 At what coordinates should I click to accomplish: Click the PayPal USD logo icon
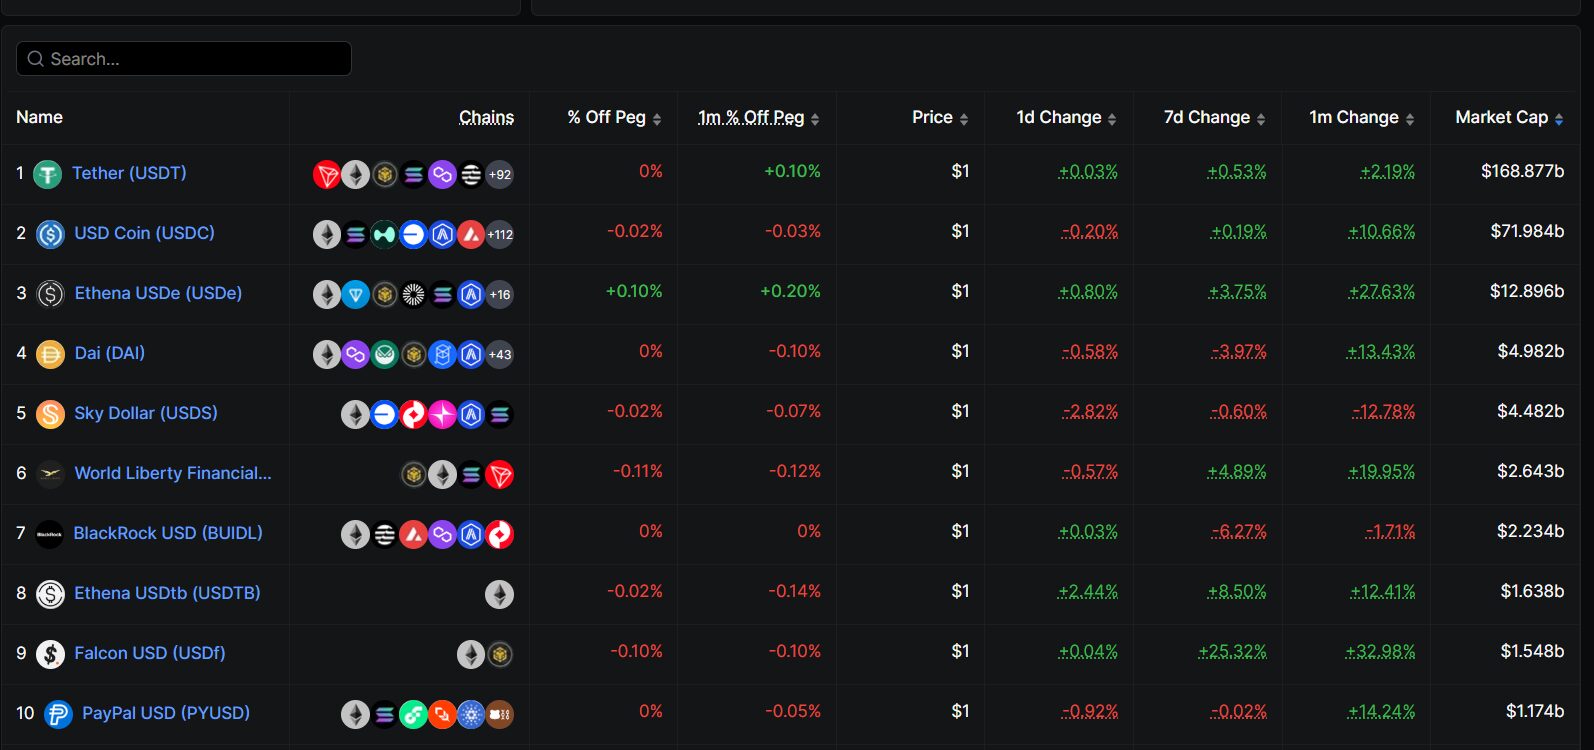click(x=58, y=714)
